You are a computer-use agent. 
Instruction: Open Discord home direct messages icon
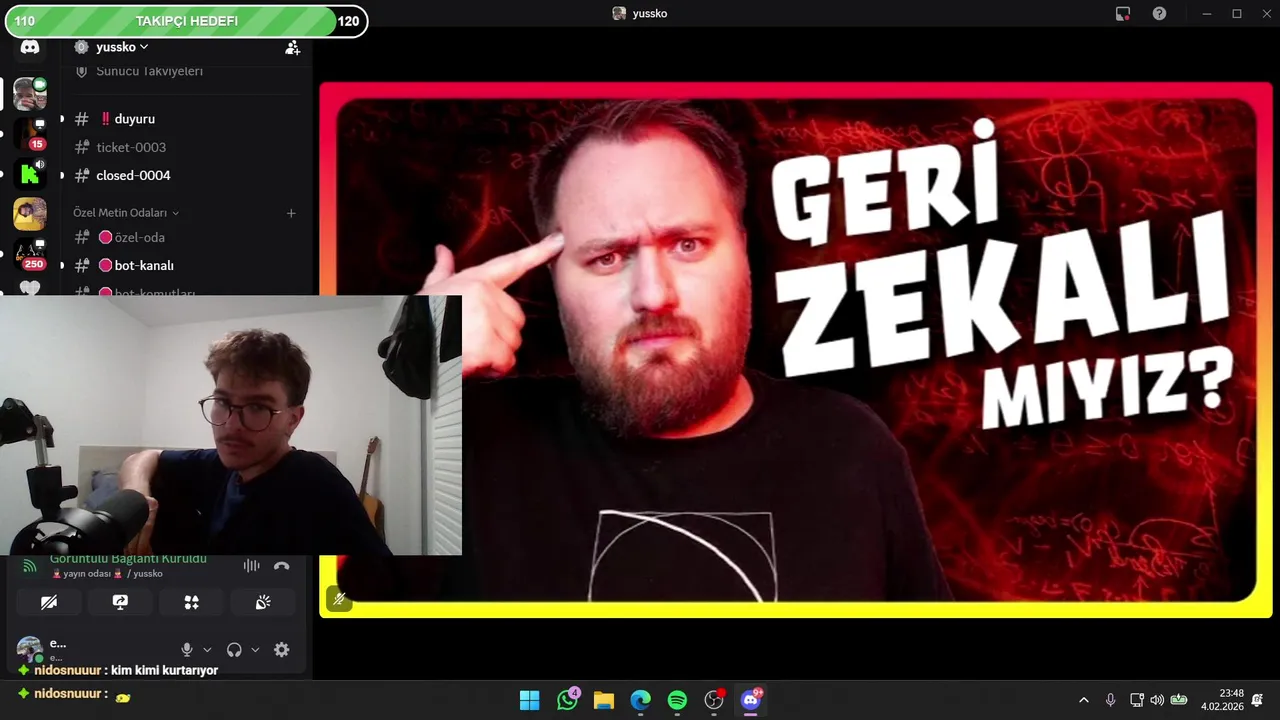coord(30,47)
